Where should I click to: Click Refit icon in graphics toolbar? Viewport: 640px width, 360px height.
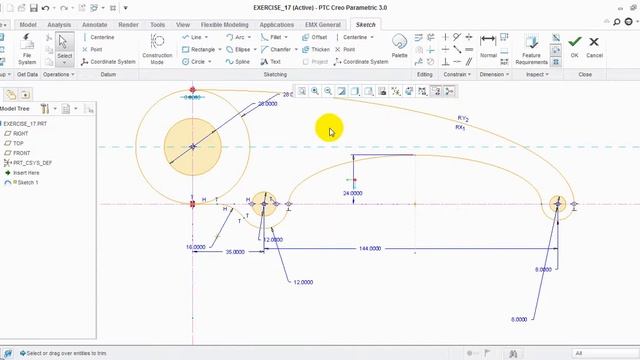coord(302,91)
